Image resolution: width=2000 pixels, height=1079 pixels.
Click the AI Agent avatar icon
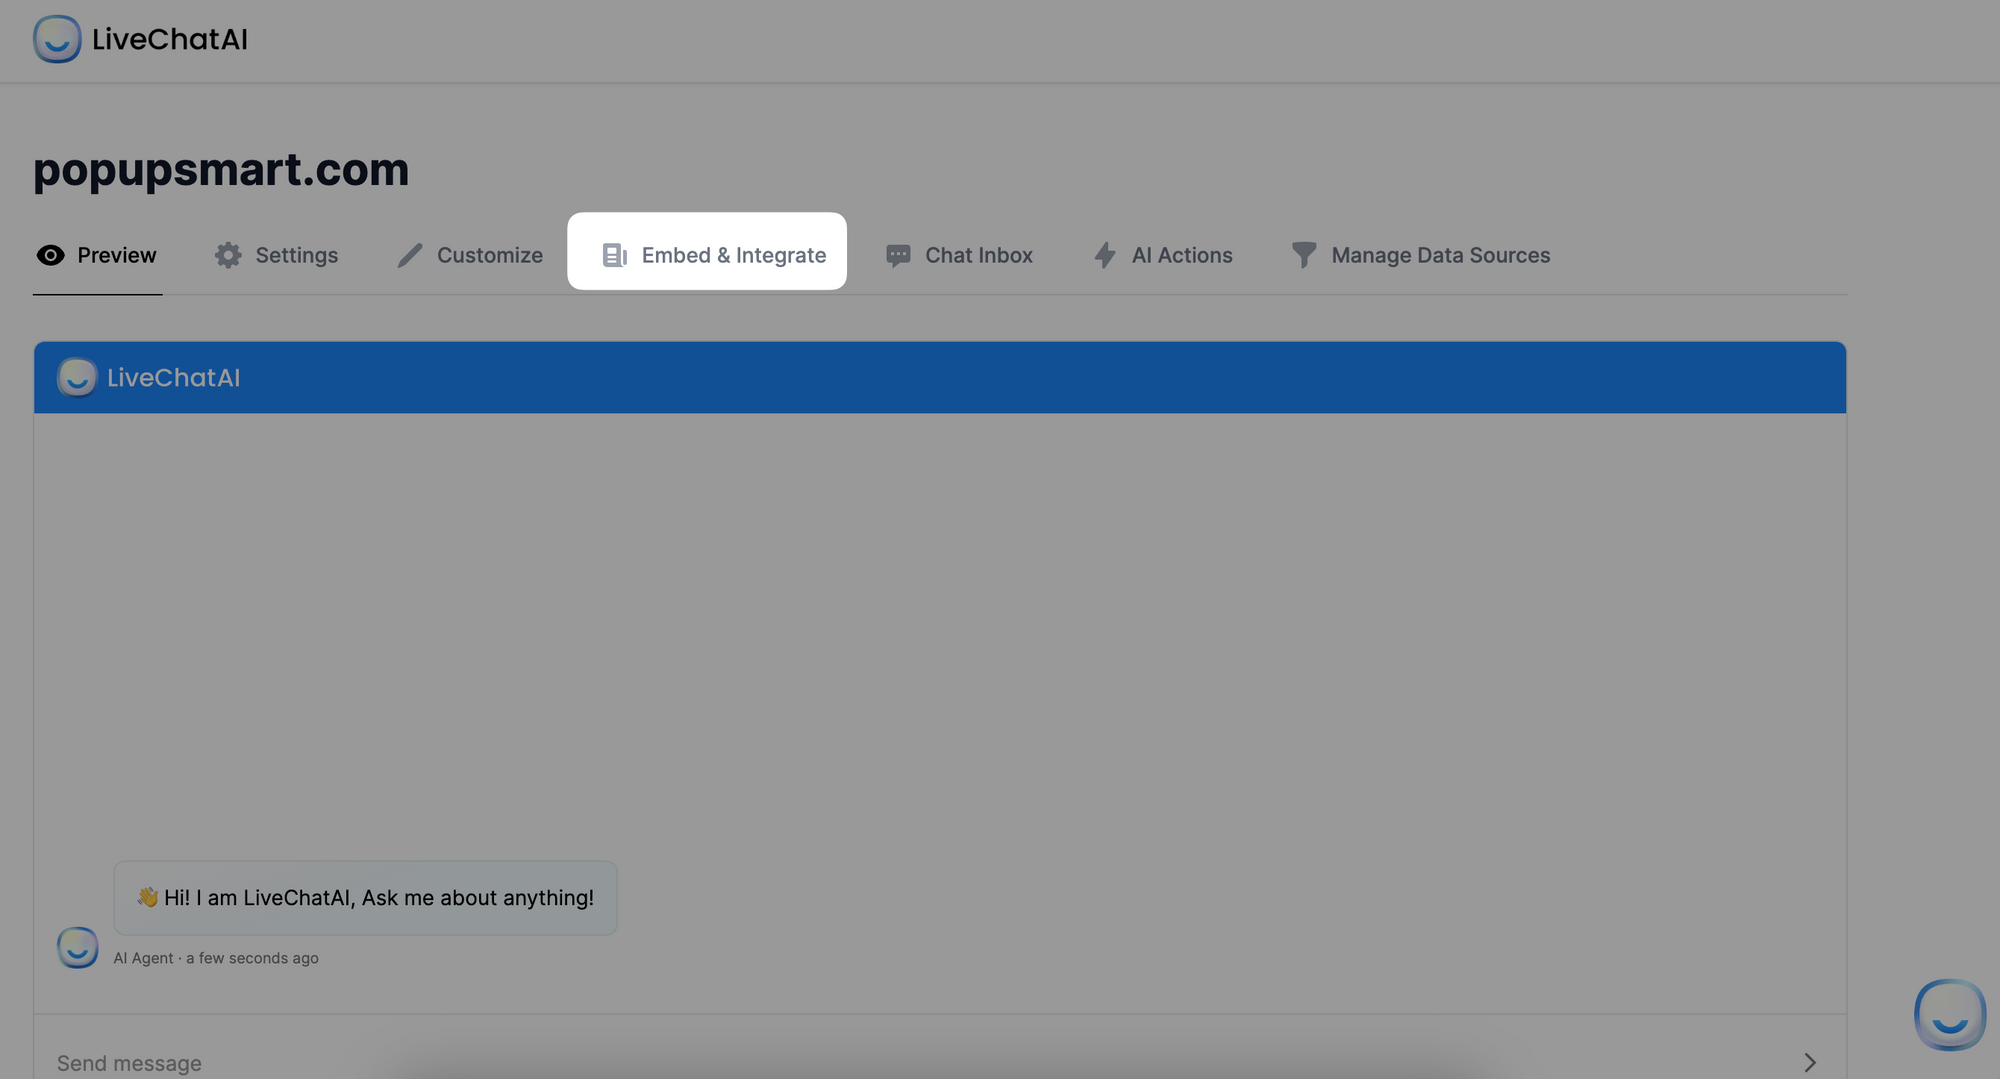click(x=77, y=948)
